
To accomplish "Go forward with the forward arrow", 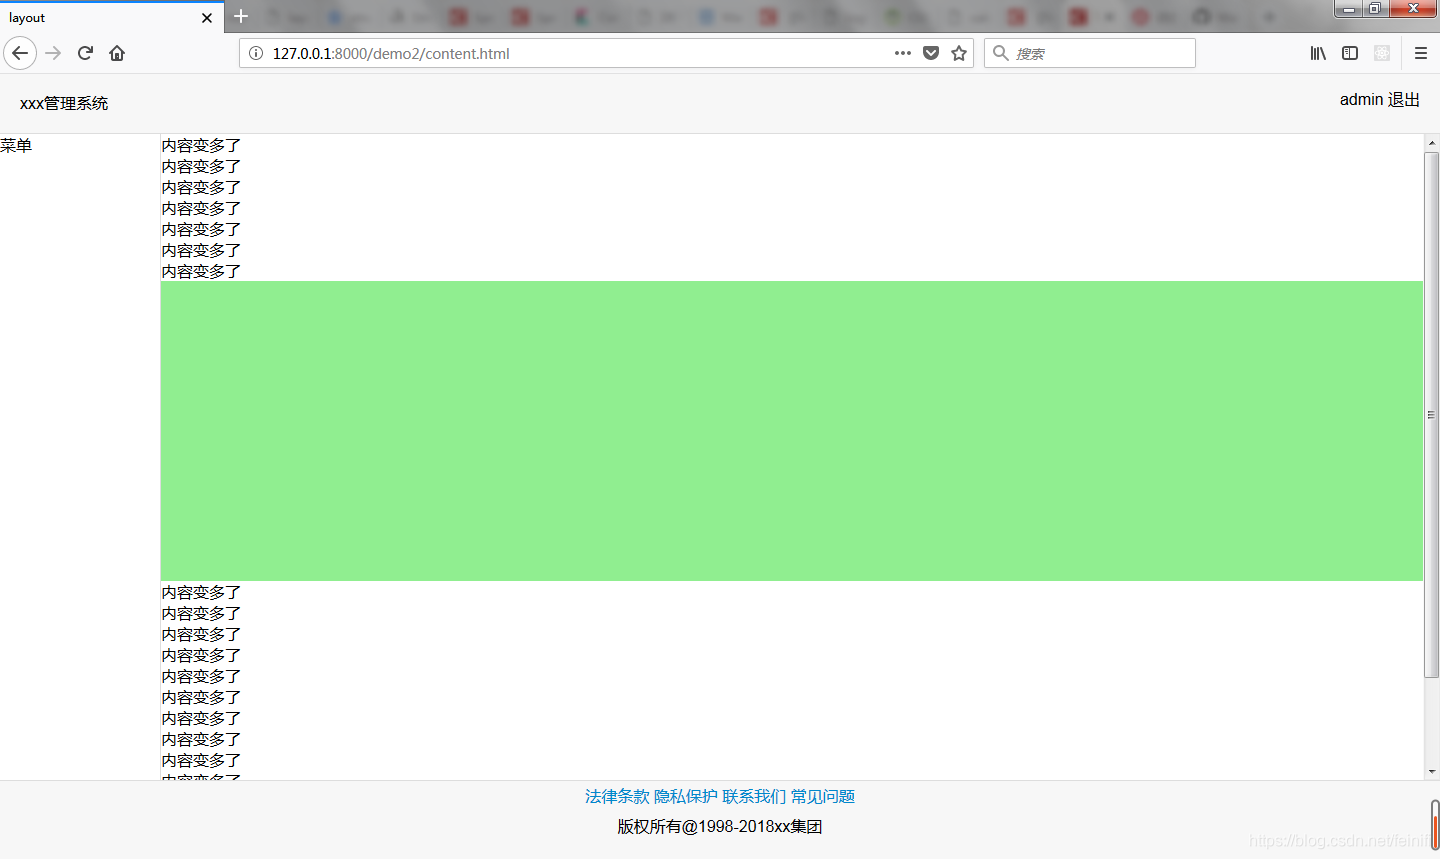I will click(x=53, y=53).
